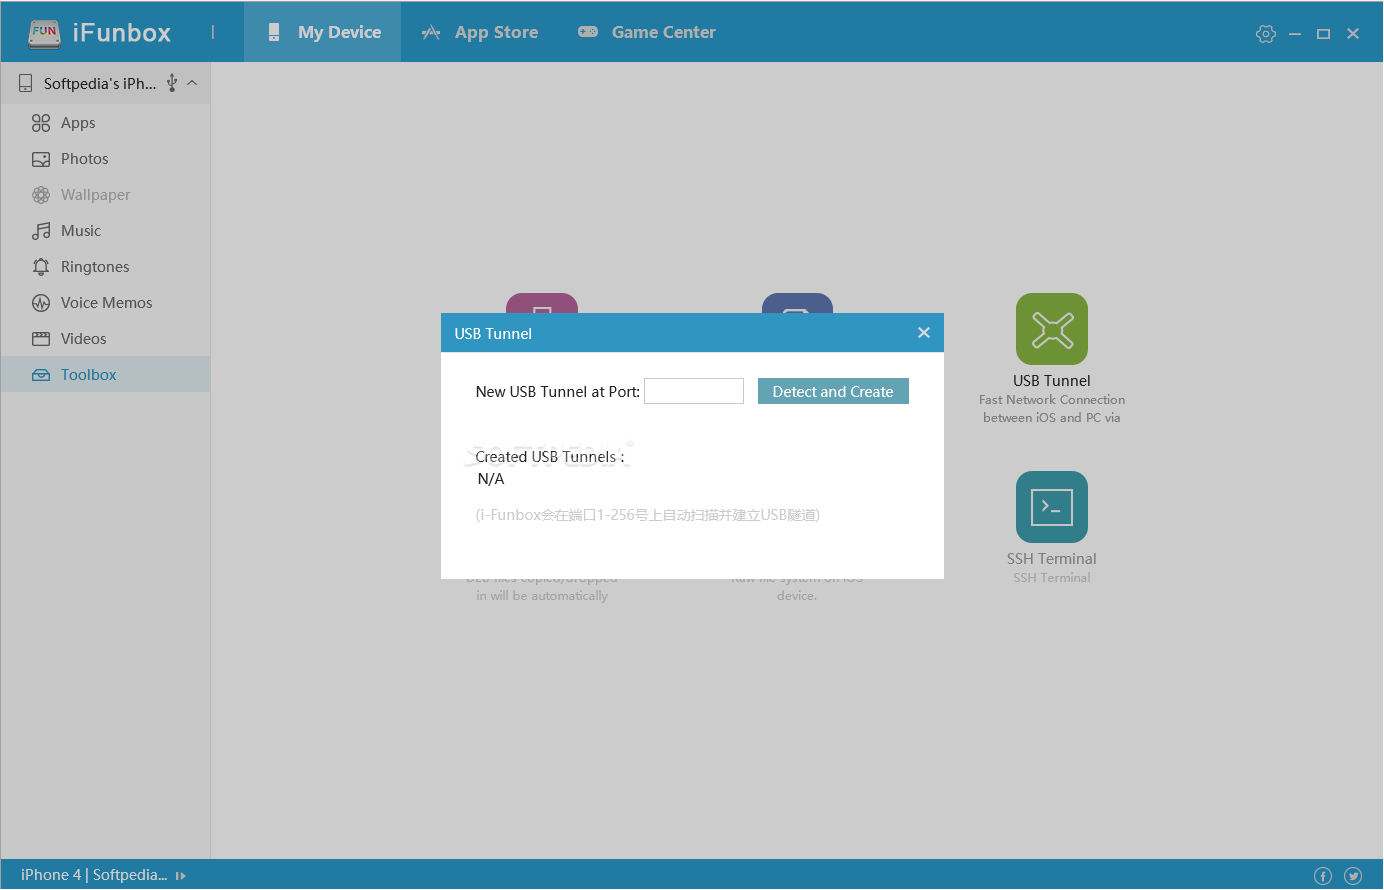
Task: Focus the New USB Tunnel port field
Action: (x=694, y=391)
